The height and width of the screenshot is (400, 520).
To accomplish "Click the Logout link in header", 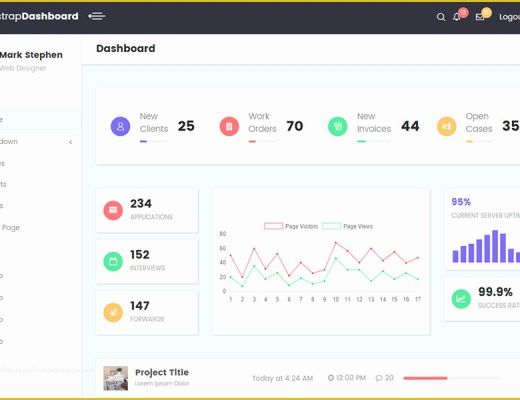I will (509, 17).
